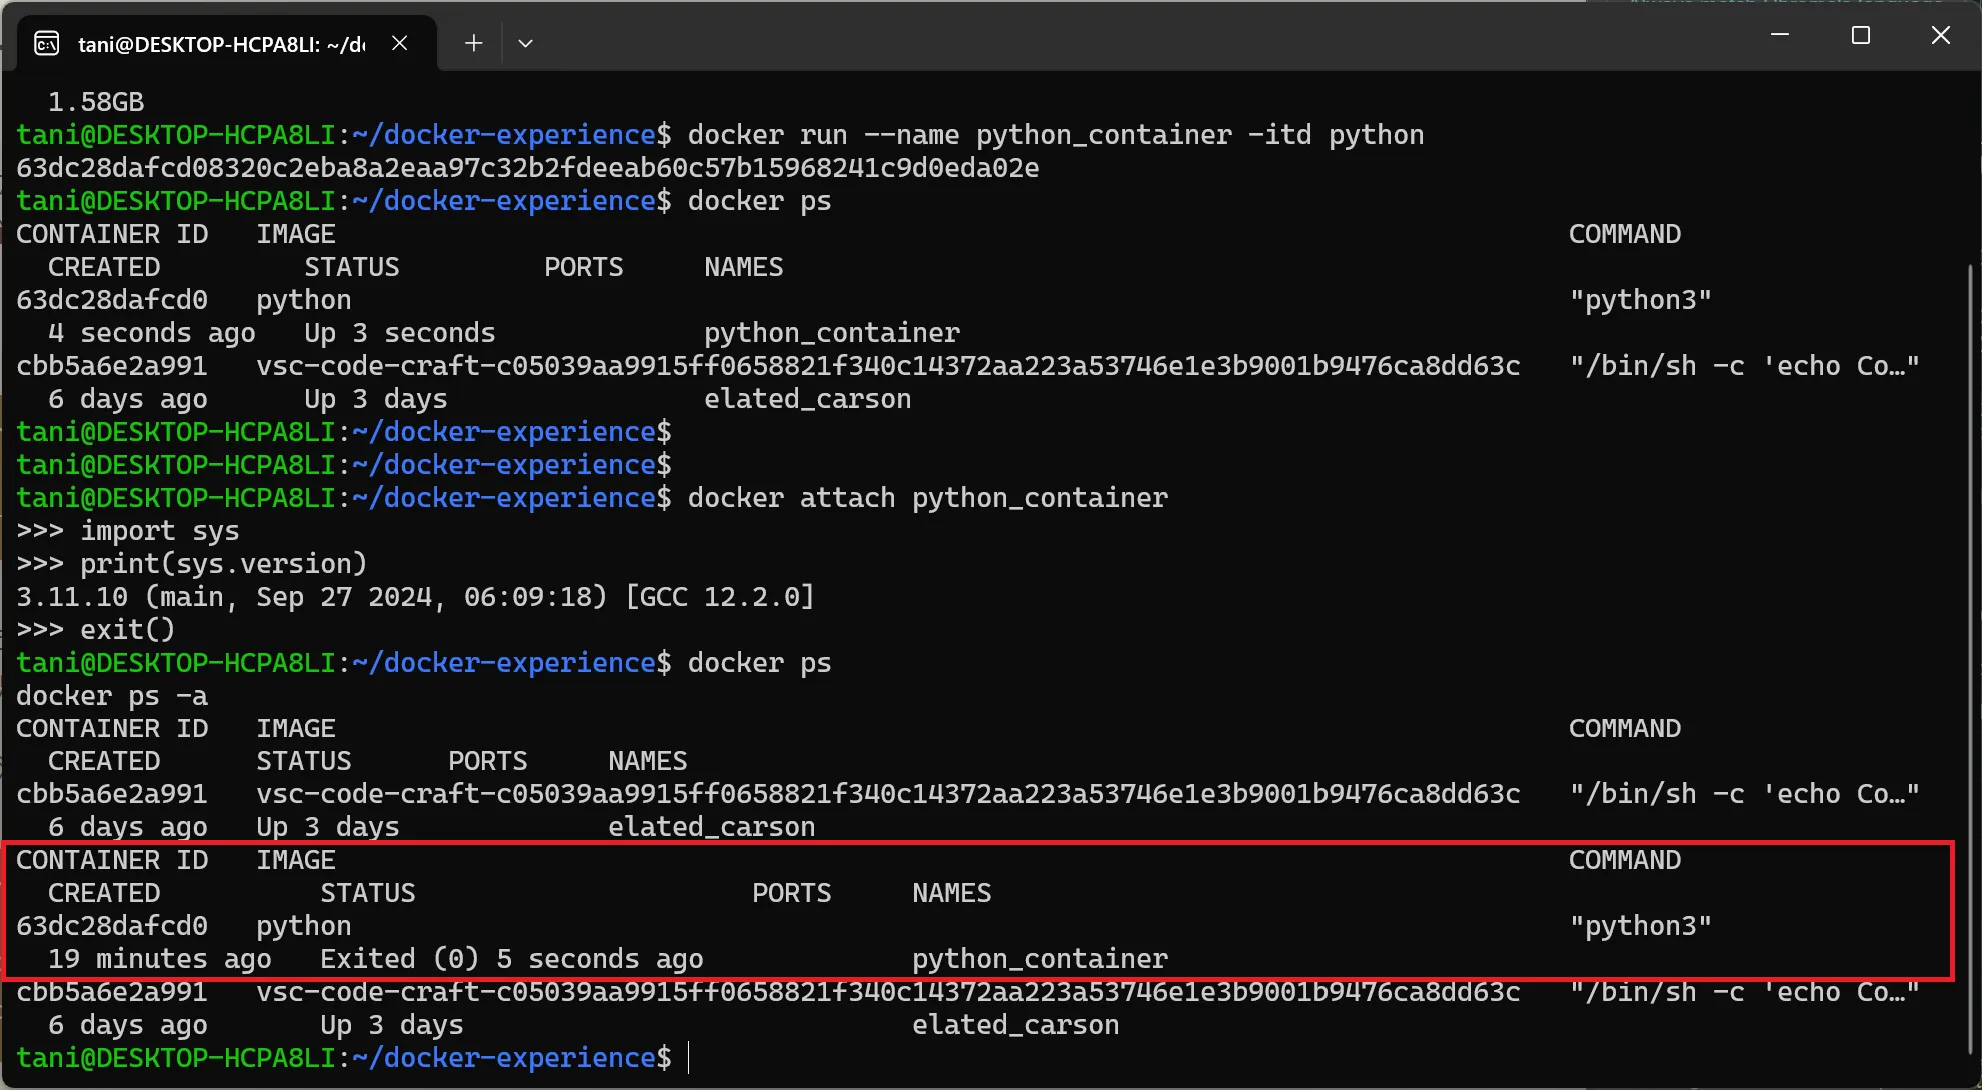Place cursor at the bottom shell prompt
Screen dimensions: 1982x1090
click(x=690, y=1057)
